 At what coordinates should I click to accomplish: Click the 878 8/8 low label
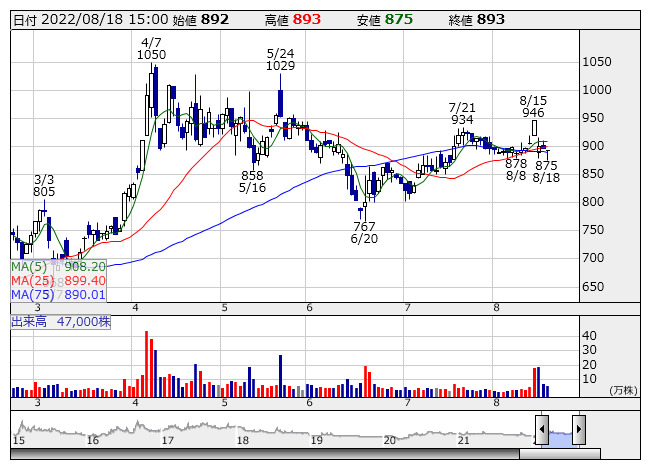pyautogui.click(x=516, y=170)
